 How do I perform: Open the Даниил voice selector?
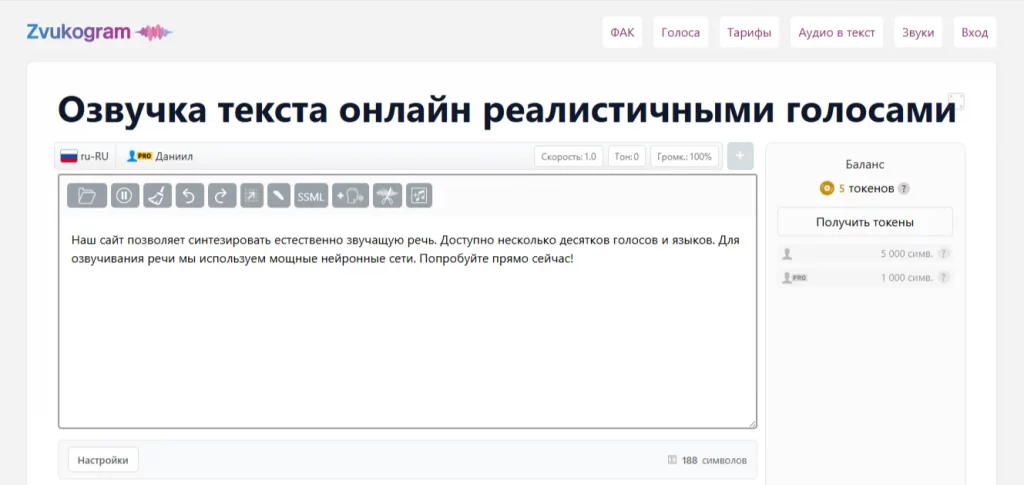pyautogui.click(x=160, y=156)
